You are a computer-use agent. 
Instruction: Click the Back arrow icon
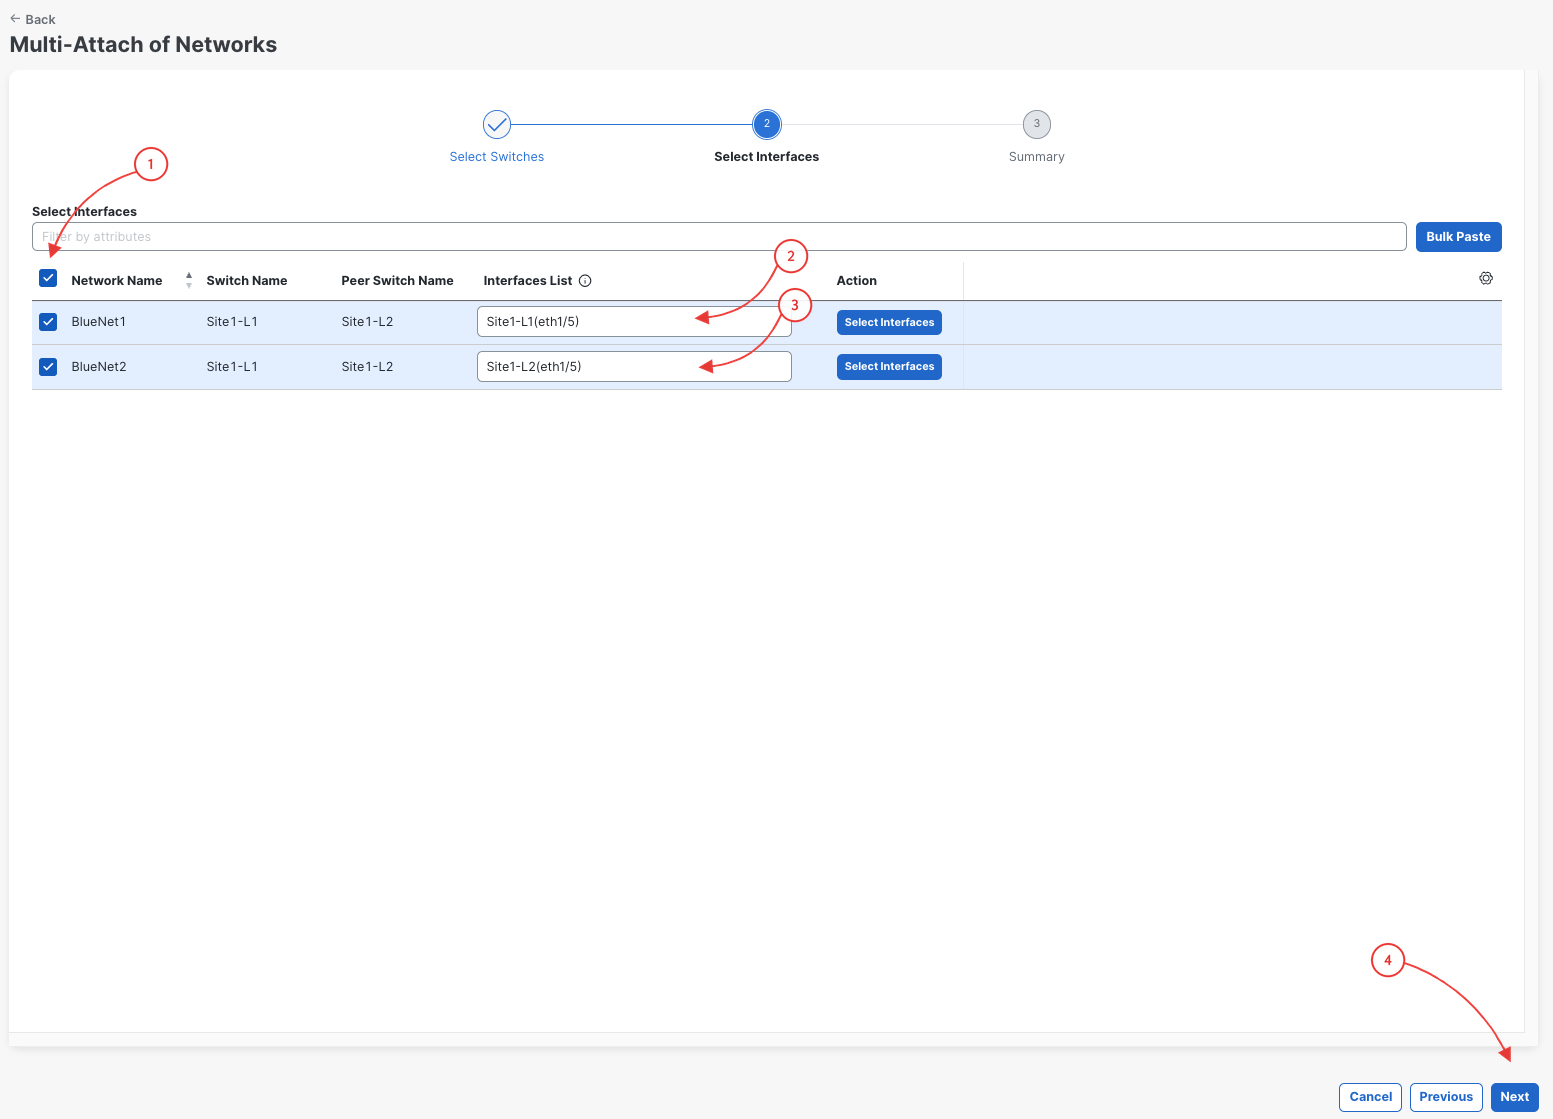point(15,19)
